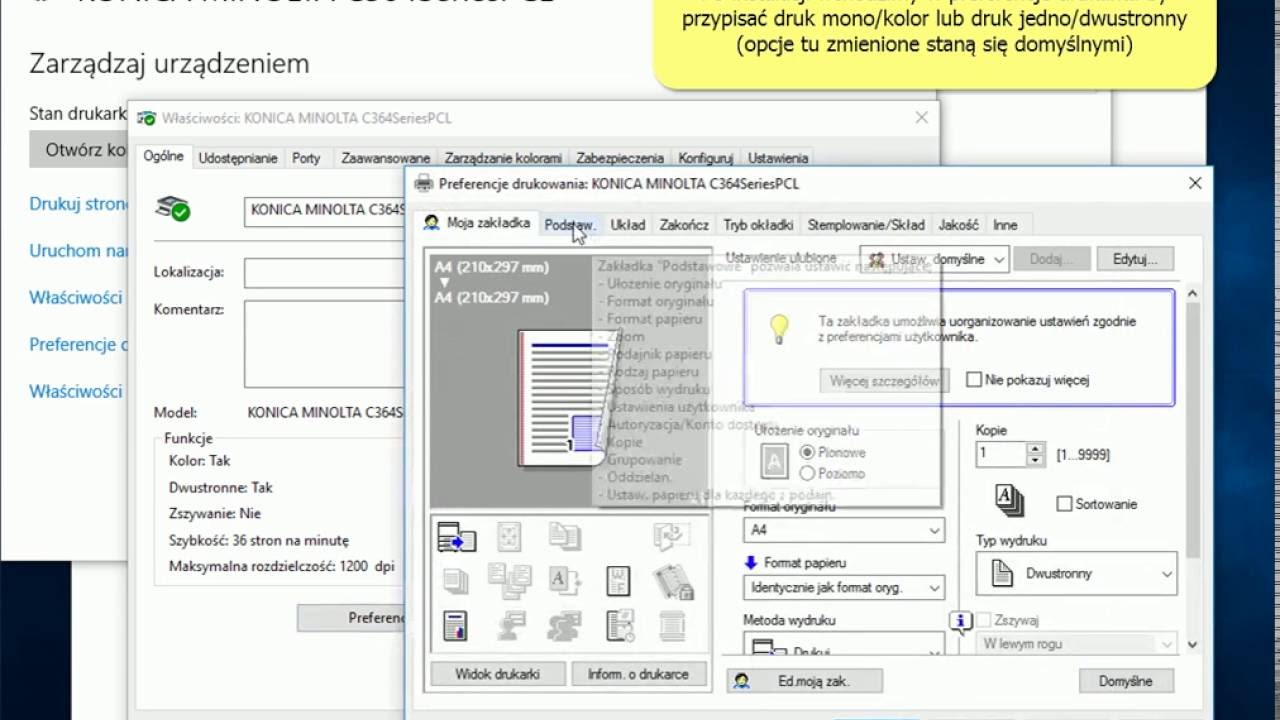The height and width of the screenshot is (720, 1280).
Task: Click the Preferencje button in Właściwości window
Action: tap(351, 618)
